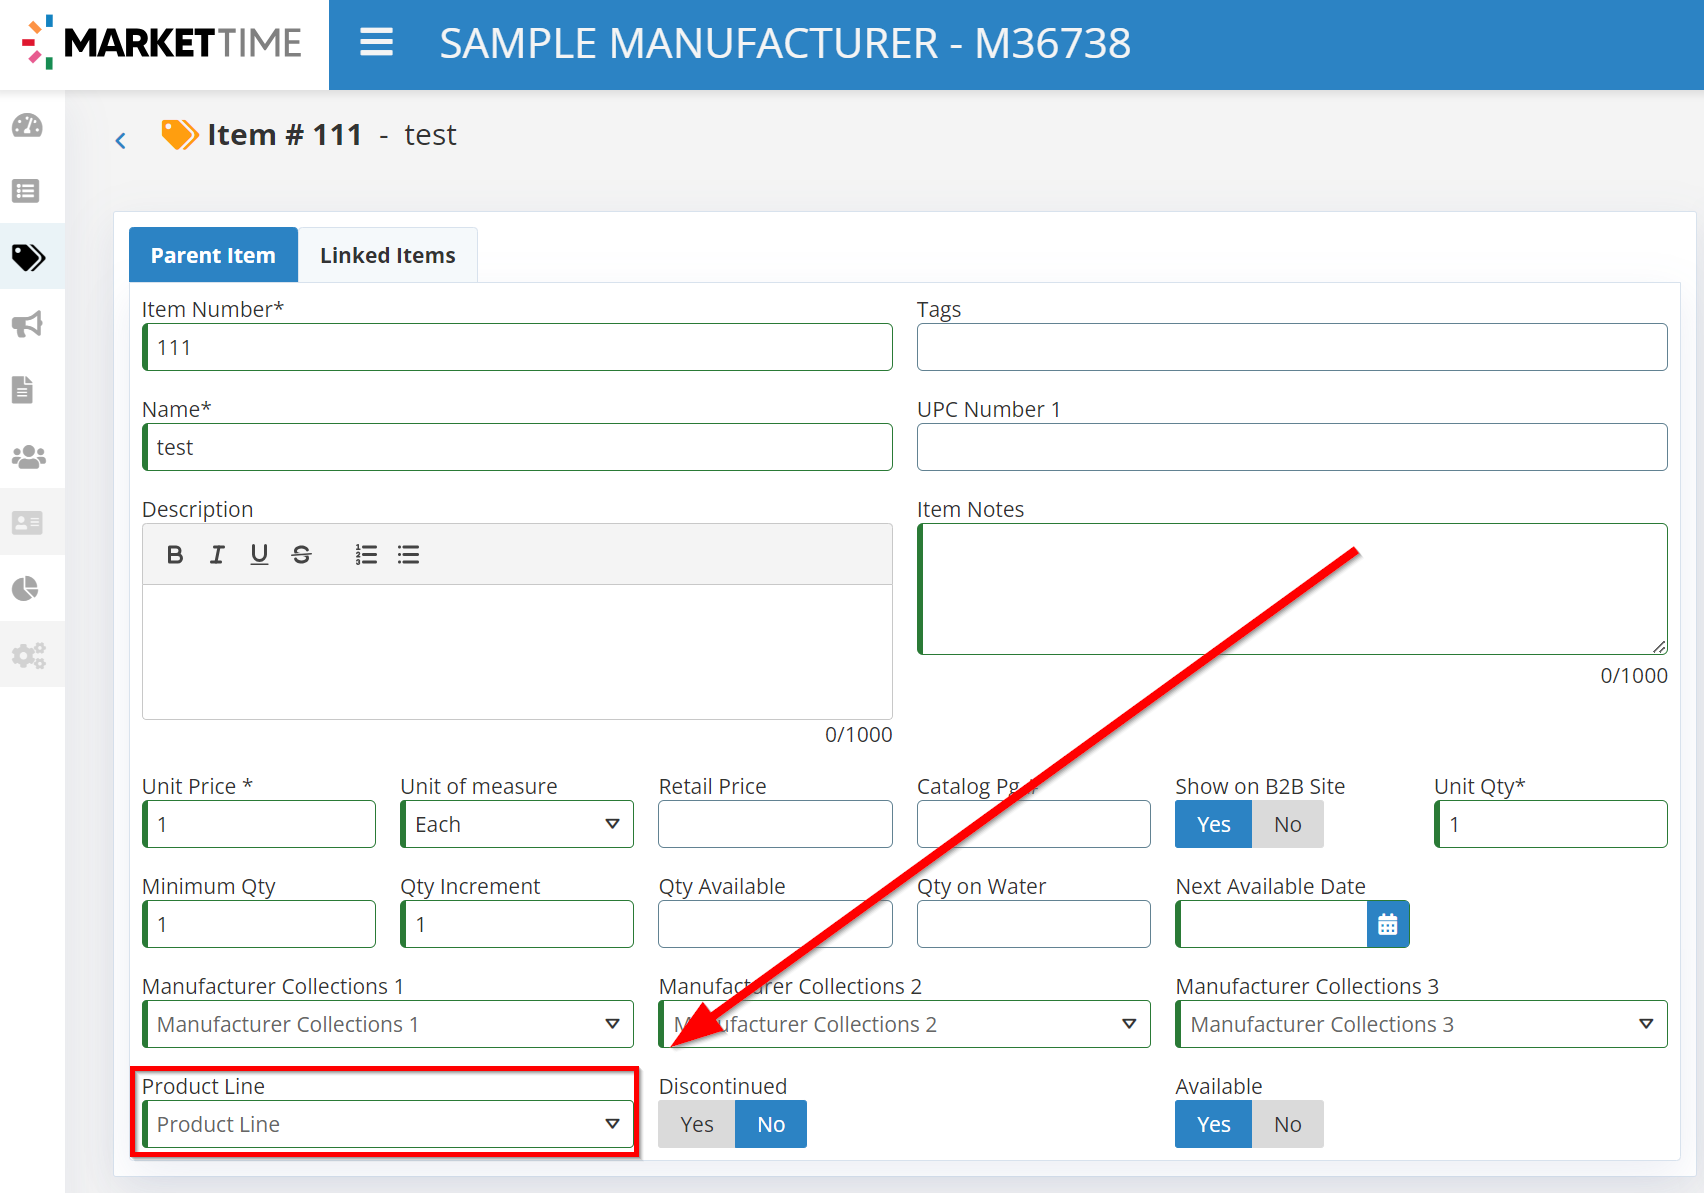The width and height of the screenshot is (1704, 1193).
Task: Click the dashboard gauge sidebar icon
Action: (27, 126)
